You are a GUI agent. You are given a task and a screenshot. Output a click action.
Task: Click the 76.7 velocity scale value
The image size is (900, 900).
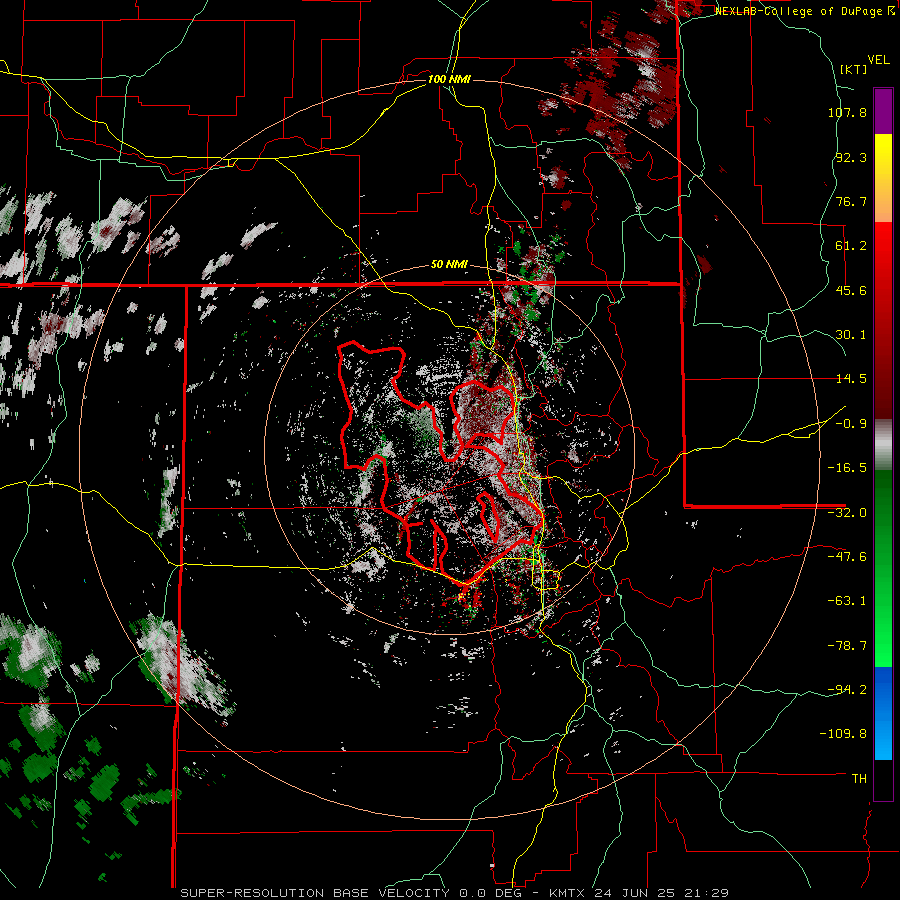pyautogui.click(x=851, y=201)
